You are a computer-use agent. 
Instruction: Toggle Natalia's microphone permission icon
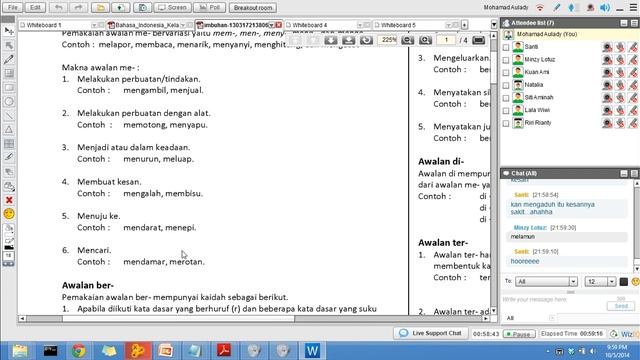(620, 85)
